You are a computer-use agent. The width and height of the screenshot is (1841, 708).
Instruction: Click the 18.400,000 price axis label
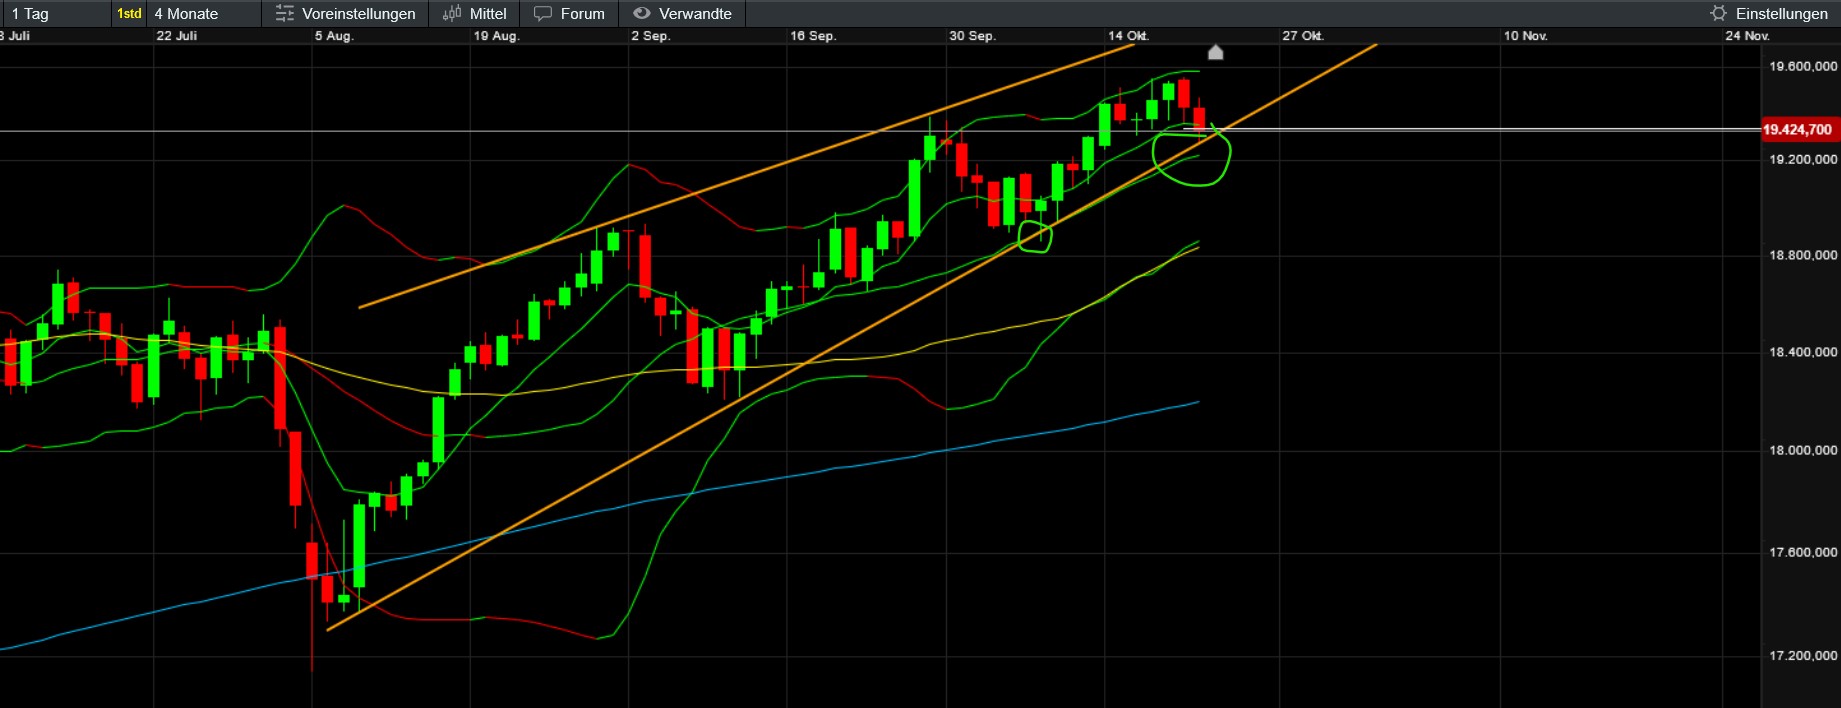pyautogui.click(x=1803, y=352)
